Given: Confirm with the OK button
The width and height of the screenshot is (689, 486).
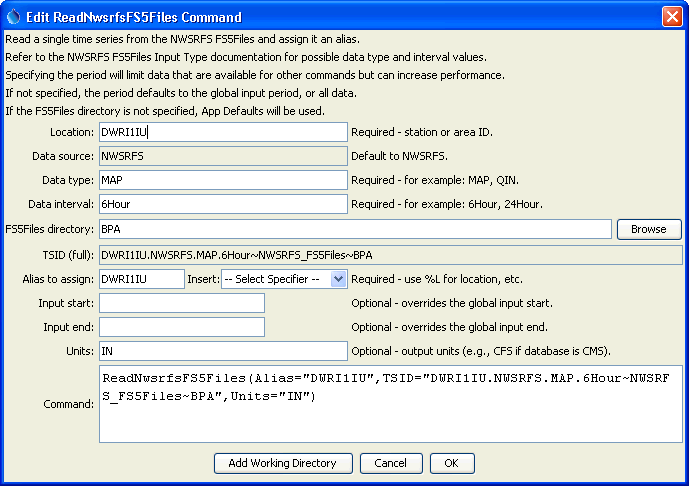Looking at the screenshot, I should (452, 463).
